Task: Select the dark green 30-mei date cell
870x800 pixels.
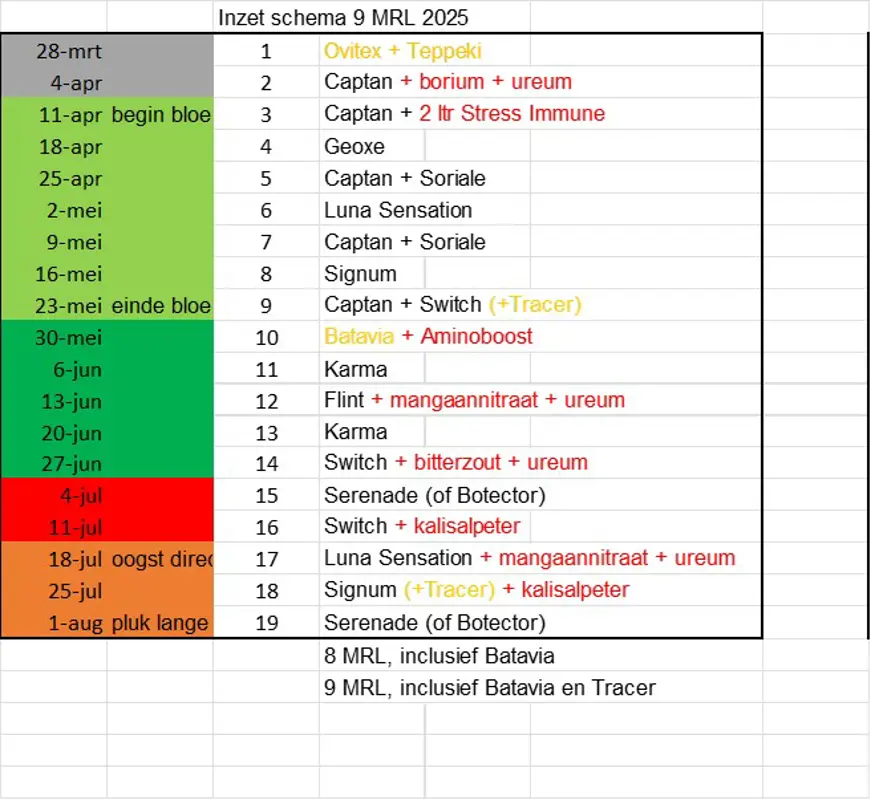Action: click(69, 338)
